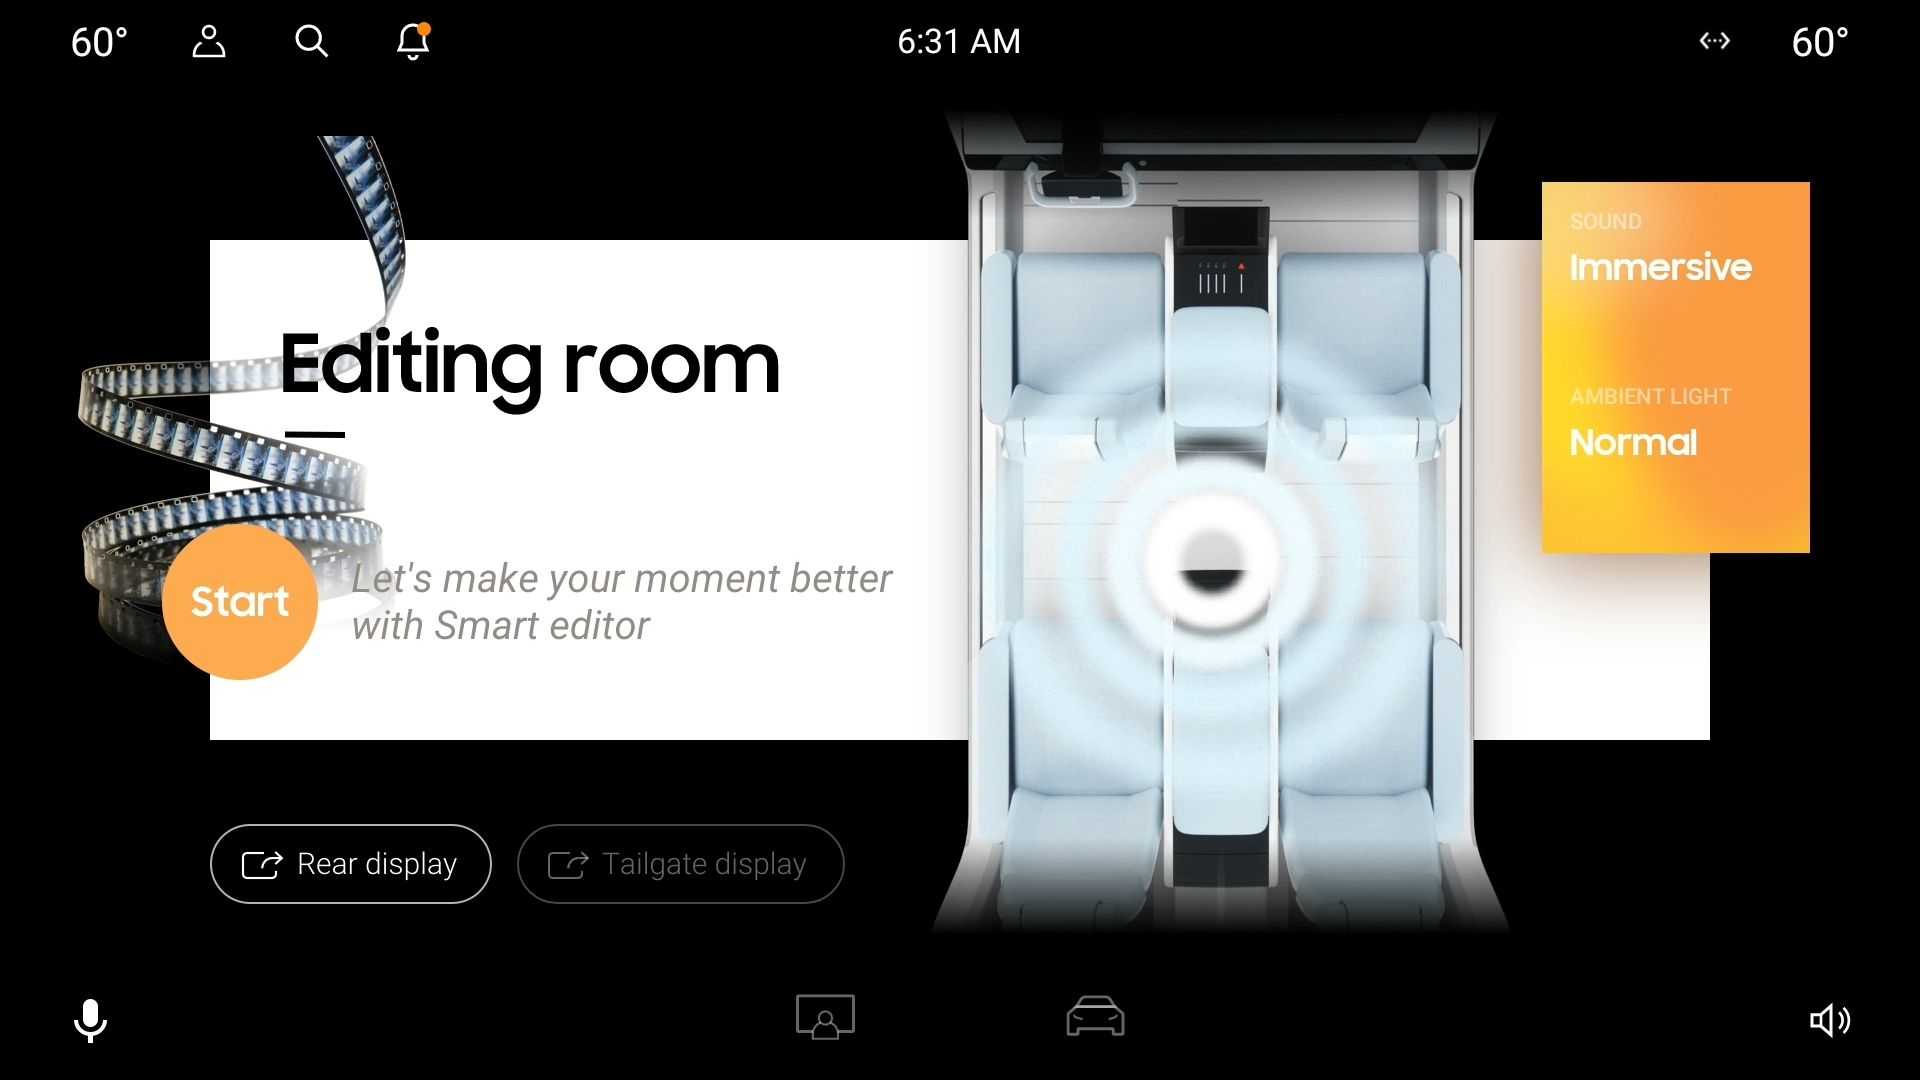
Task: Select the Rear display menu tab
Action: [349, 862]
